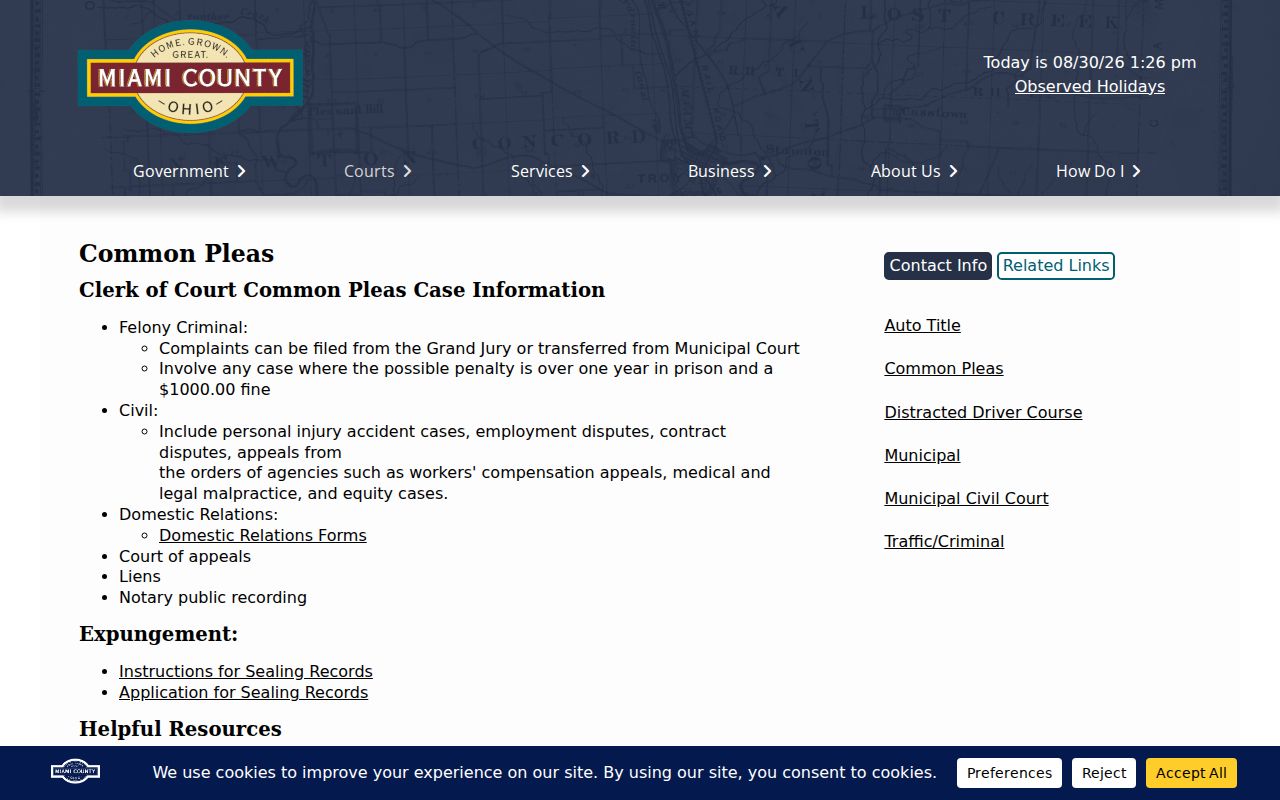Click the 'Notary public recording' list item
The image size is (1280, 800).
(x=213, y=597)
